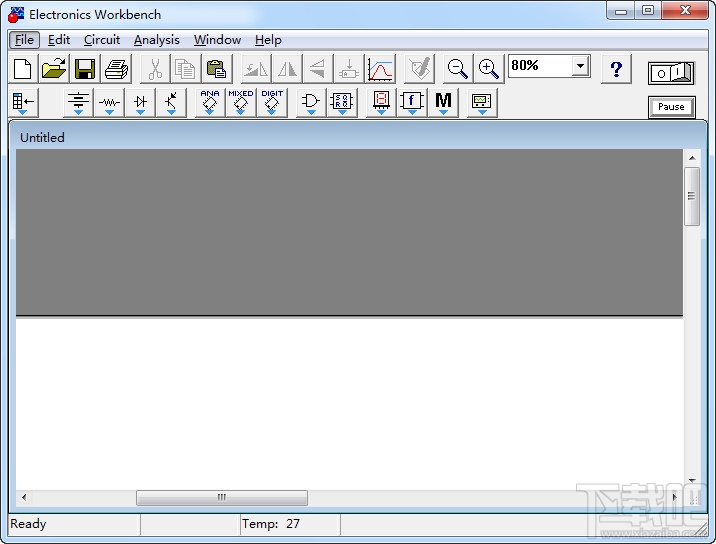Open the Diodes parts bin
Viewport: 716px width, 544px height.
140,103
